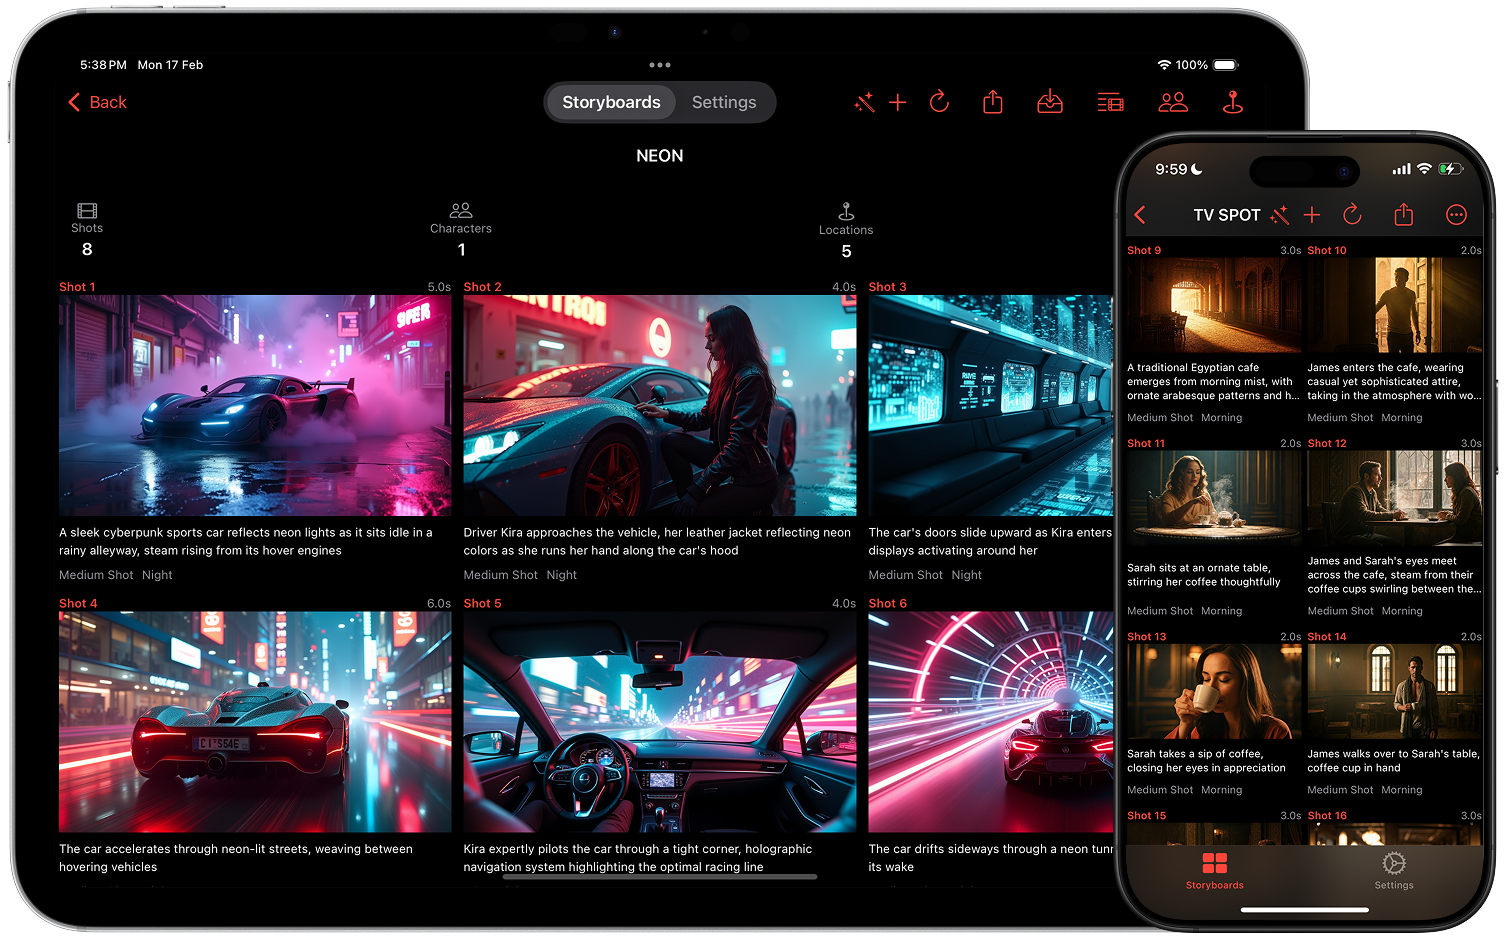Select the AI magic wand tool

tap(866, 102)
